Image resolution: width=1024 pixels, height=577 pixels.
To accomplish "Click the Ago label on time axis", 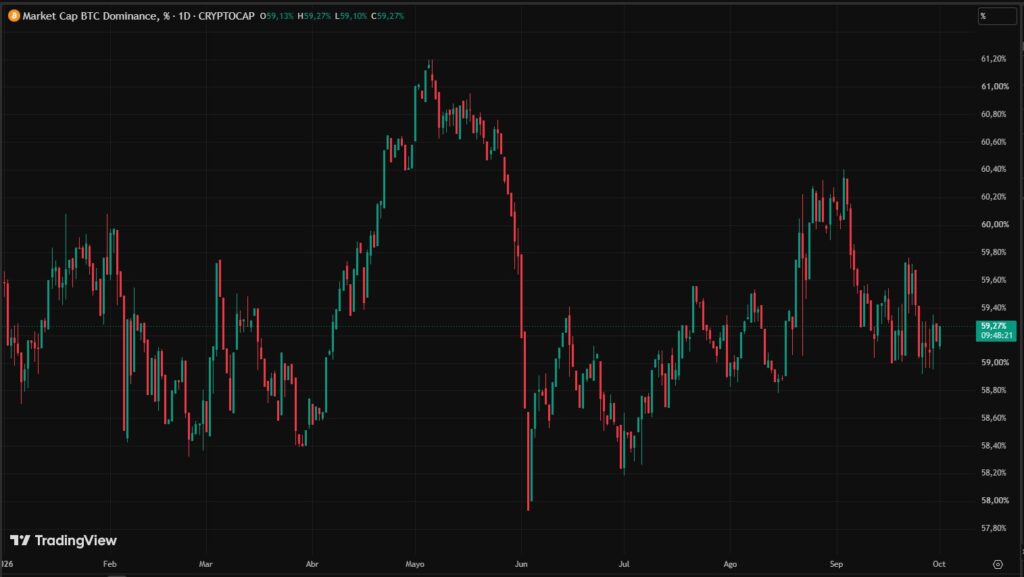I will (x=730, y=564).
